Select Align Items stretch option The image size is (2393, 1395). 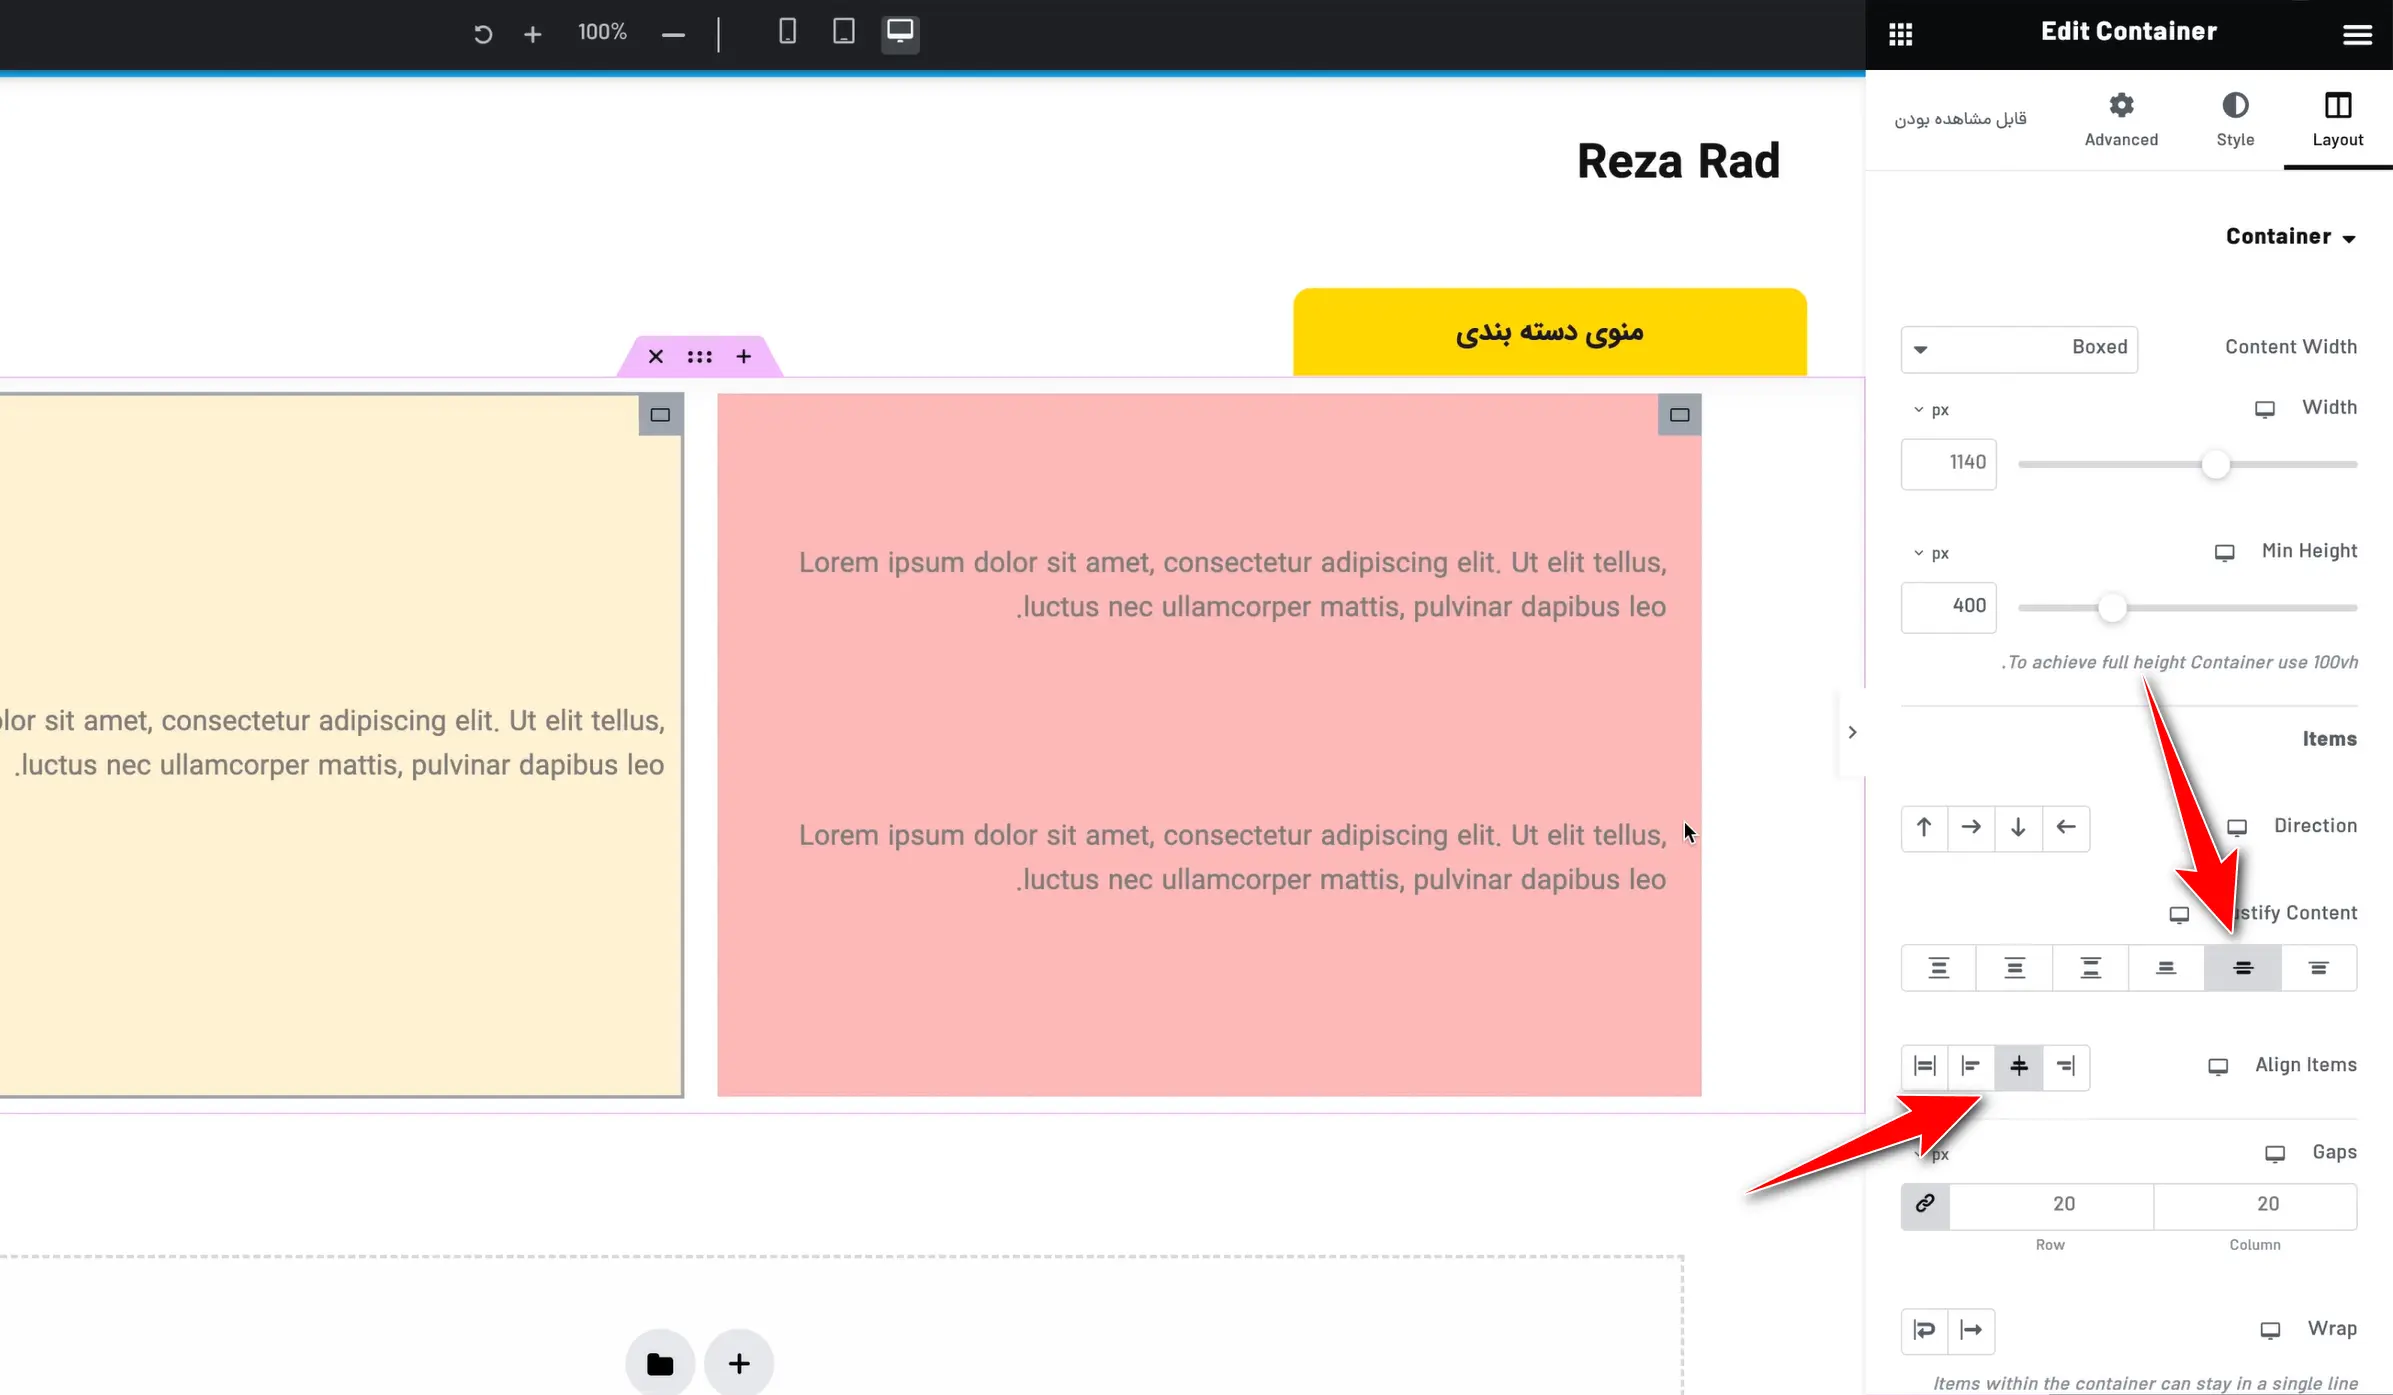coord(1924,1066)
